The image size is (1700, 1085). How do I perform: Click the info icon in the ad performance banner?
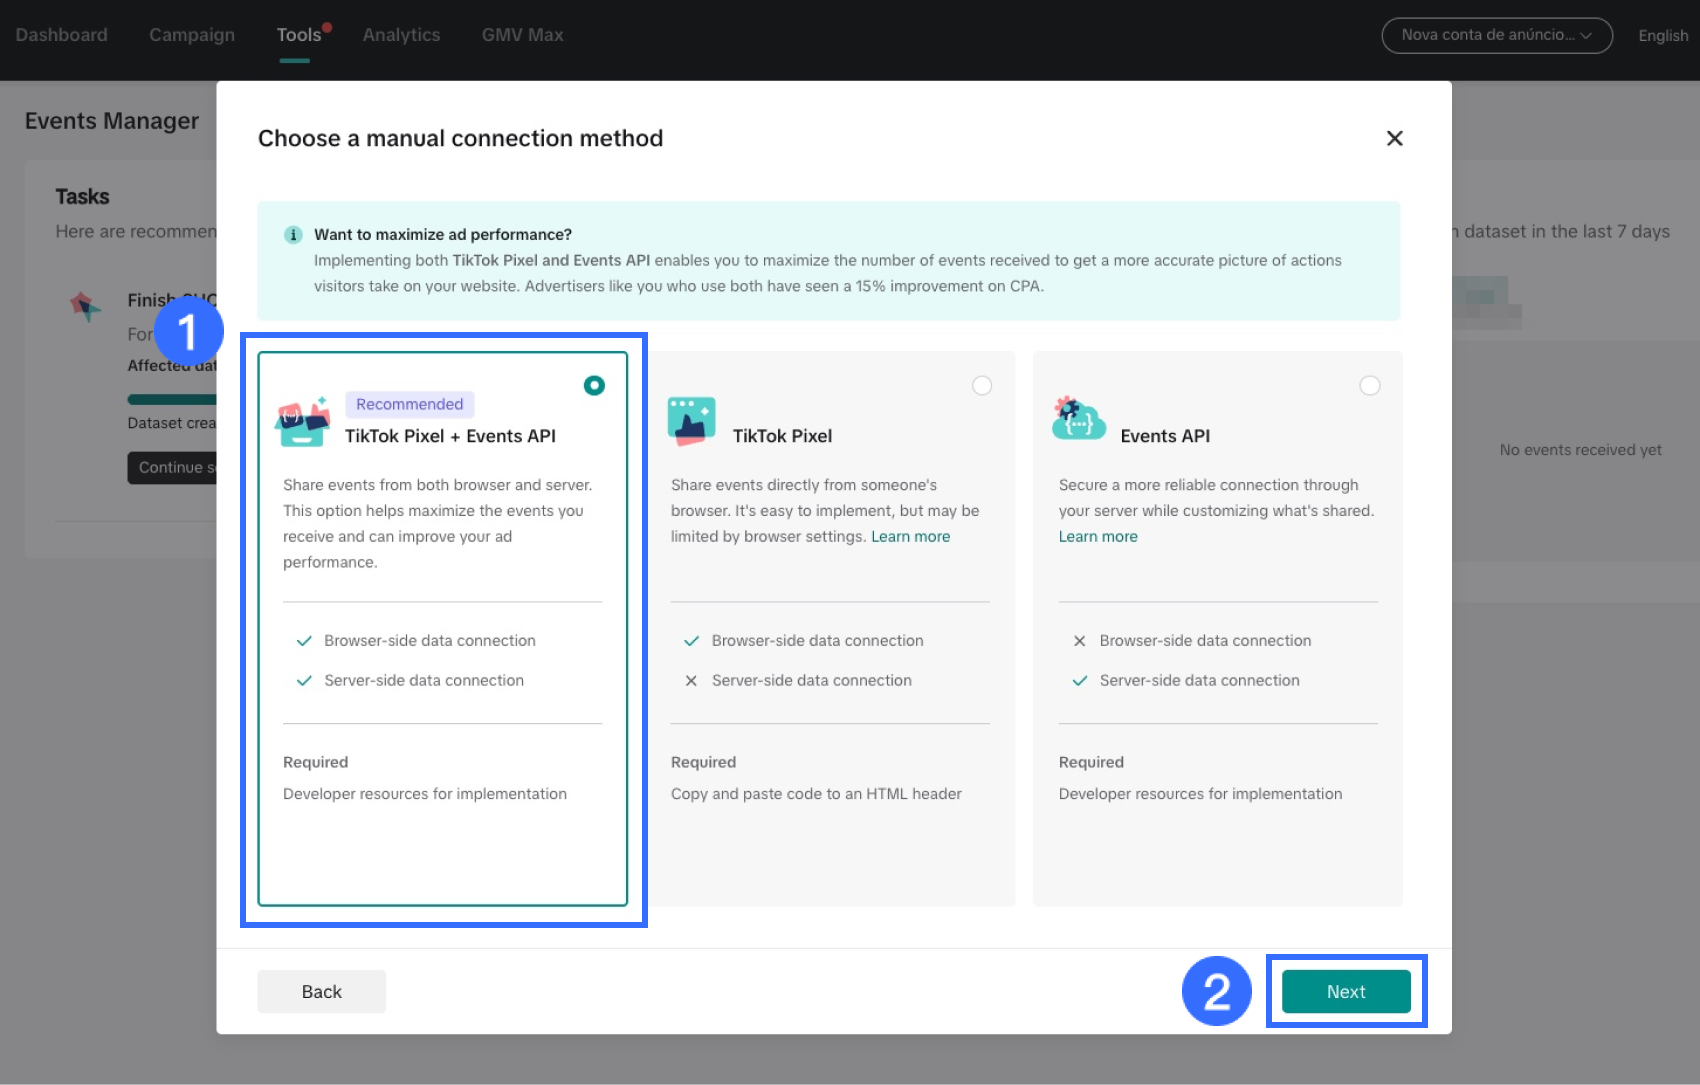pos(293,235)
